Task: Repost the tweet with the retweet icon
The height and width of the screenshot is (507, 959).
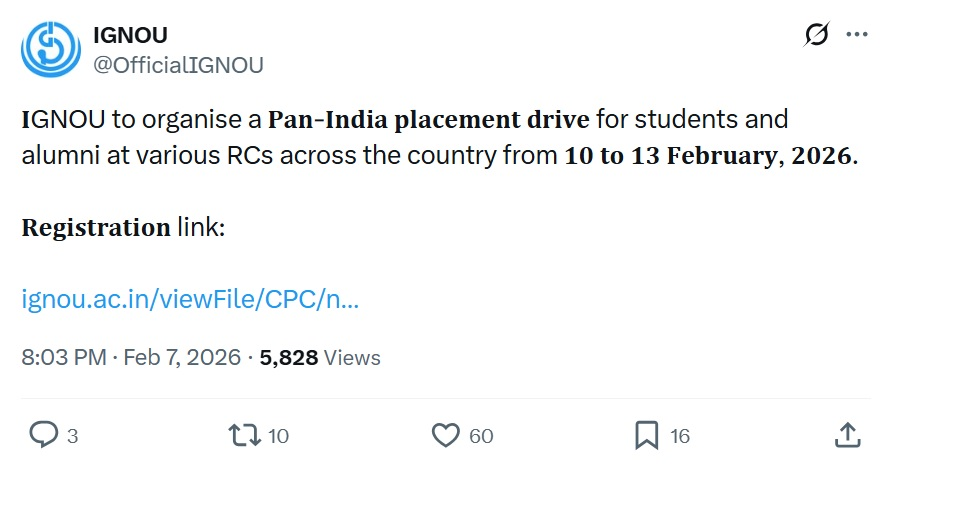Action: point(244,435)
